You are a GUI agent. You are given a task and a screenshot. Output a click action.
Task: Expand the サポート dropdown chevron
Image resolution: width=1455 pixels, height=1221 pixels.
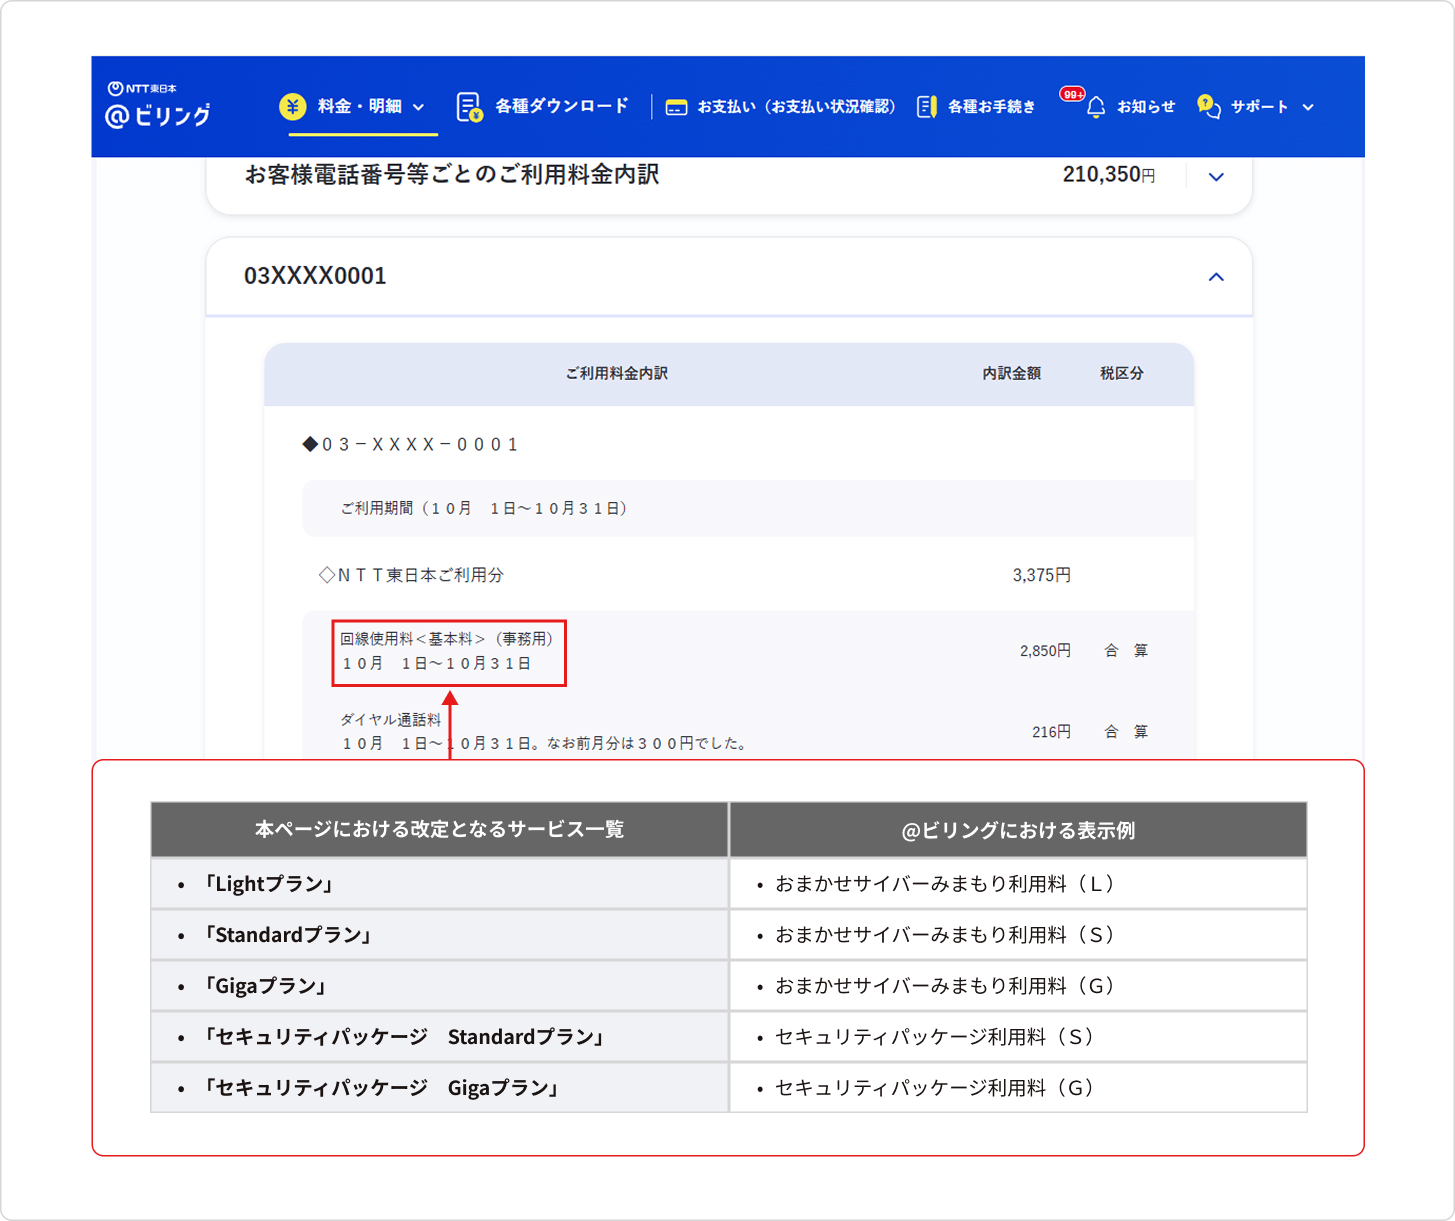(1308, 107)
